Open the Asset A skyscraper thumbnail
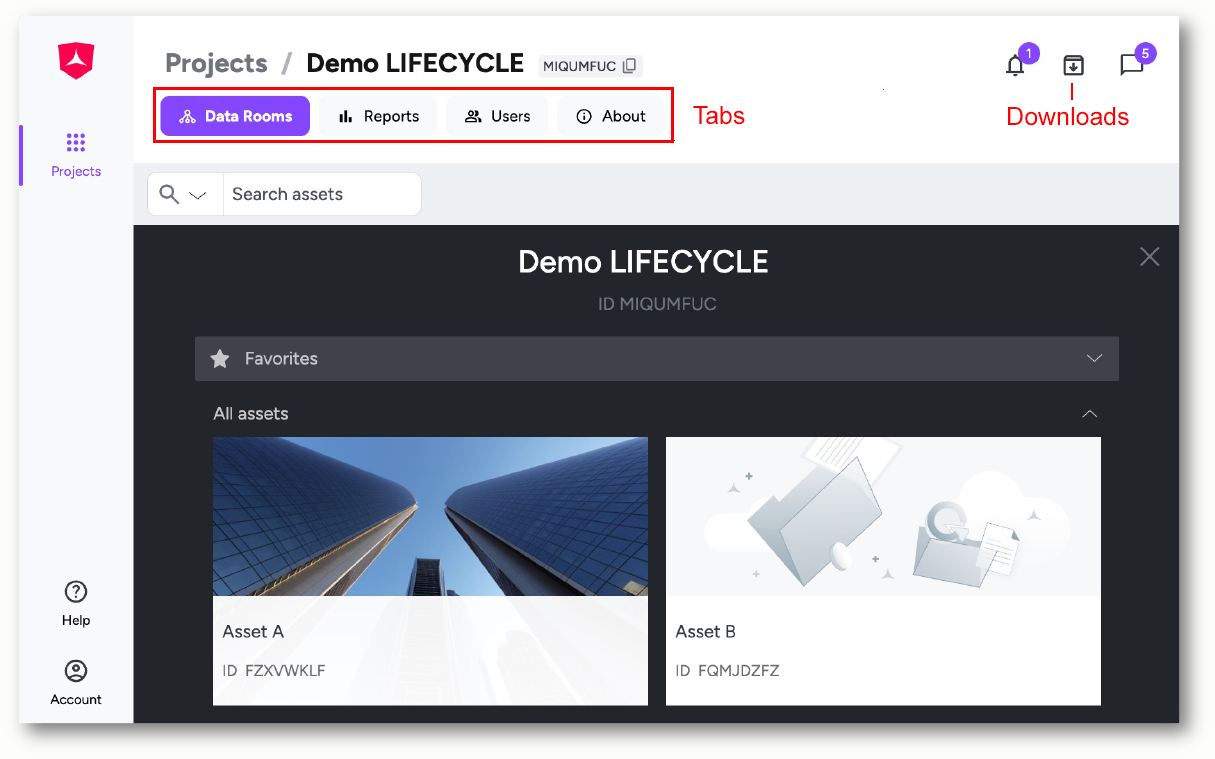 (430, 516)
